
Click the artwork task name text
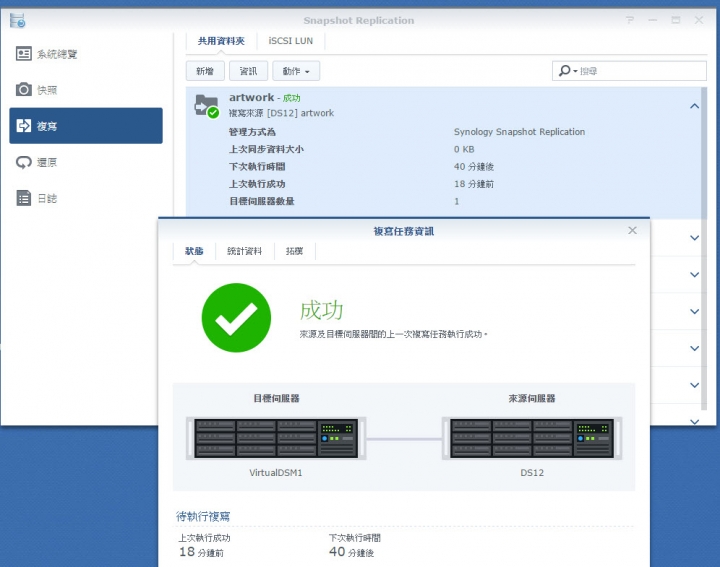tap(251, 97)
